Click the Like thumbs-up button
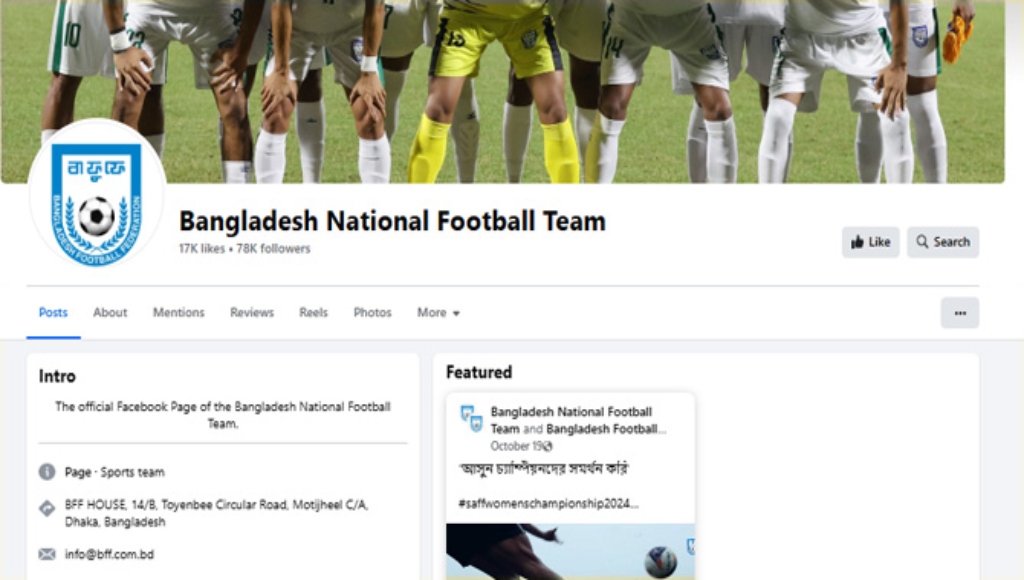 pyautogui.click(x=870, y=242)
